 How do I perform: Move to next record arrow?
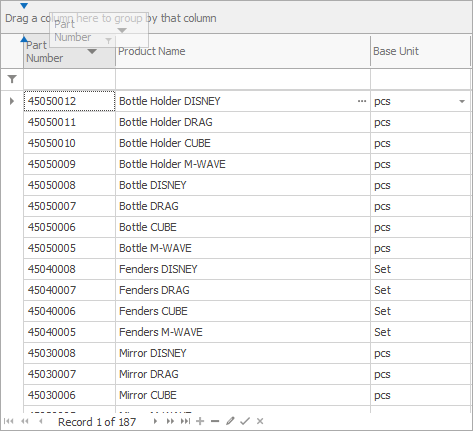click(155, 421)
